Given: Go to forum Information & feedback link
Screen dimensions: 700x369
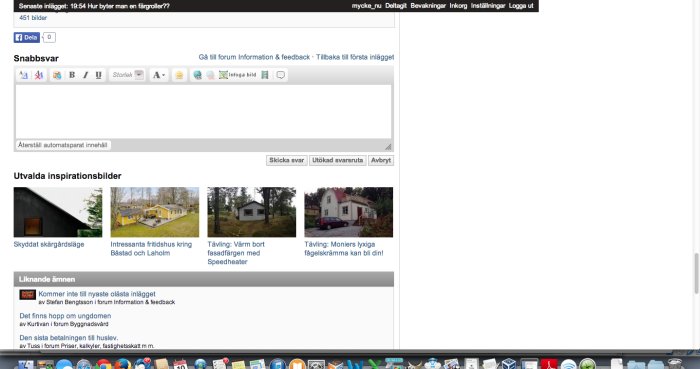Looking at the screenshot, I should pyautogui.click(x=254, y=57).
